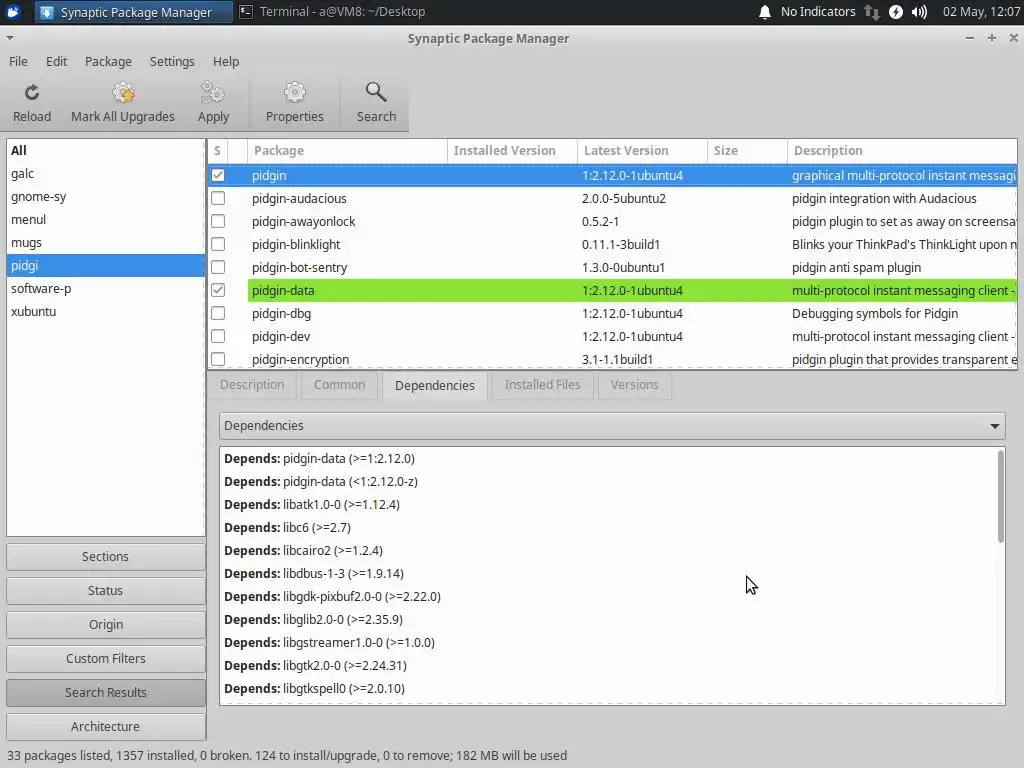Switch to the Terminal window in taskbar
This screenshot has height=768, width=1024.
pyautogui.click(x=332, y=12)
